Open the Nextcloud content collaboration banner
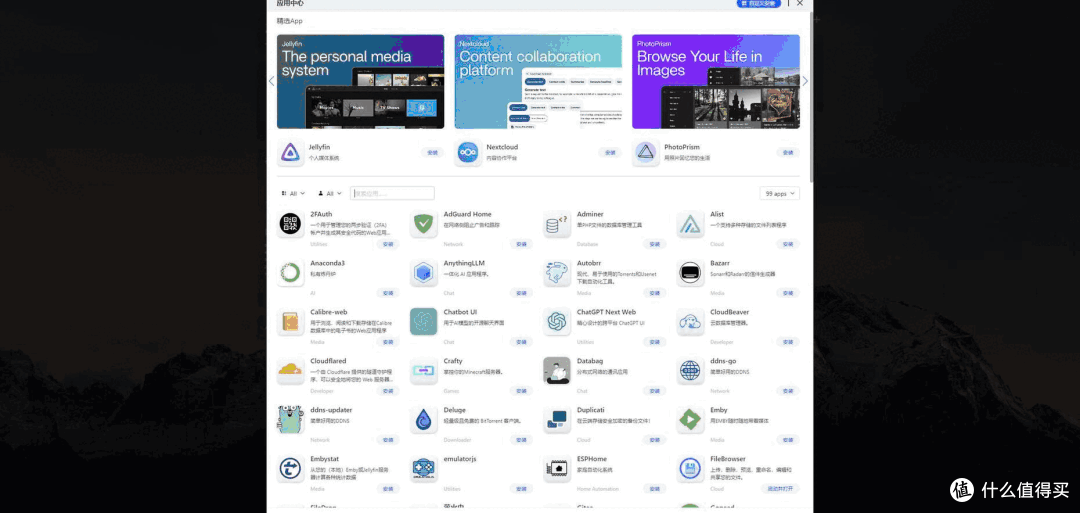This screenshot has height=513, width=1080. click(x=538, y=82)
